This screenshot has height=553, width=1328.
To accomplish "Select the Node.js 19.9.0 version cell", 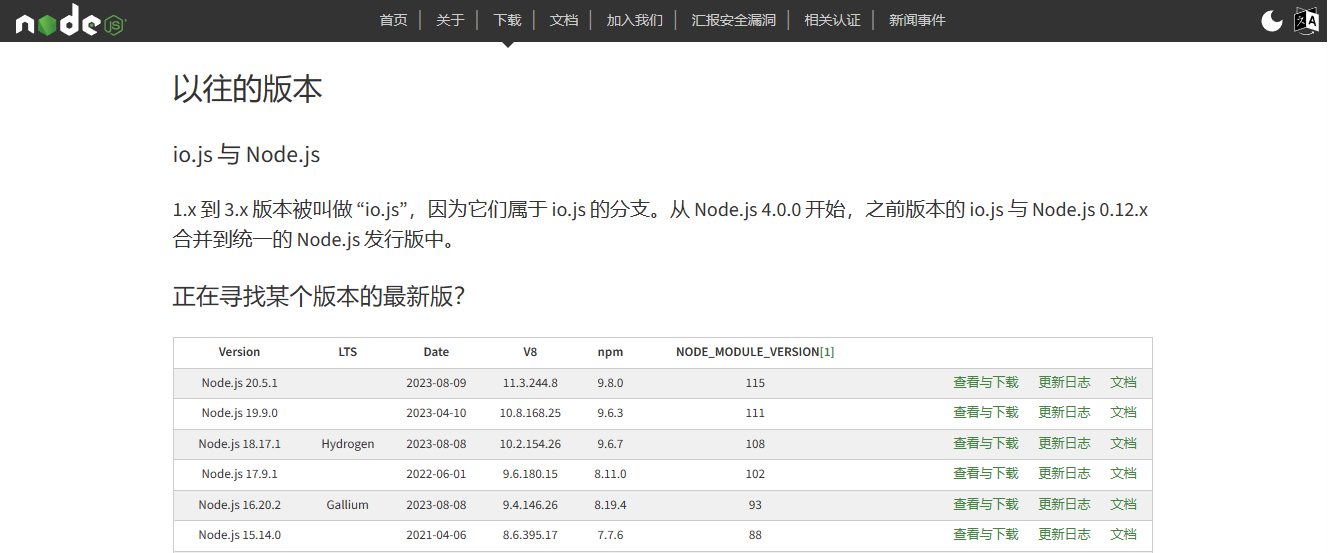I will (x=239, y=413).
